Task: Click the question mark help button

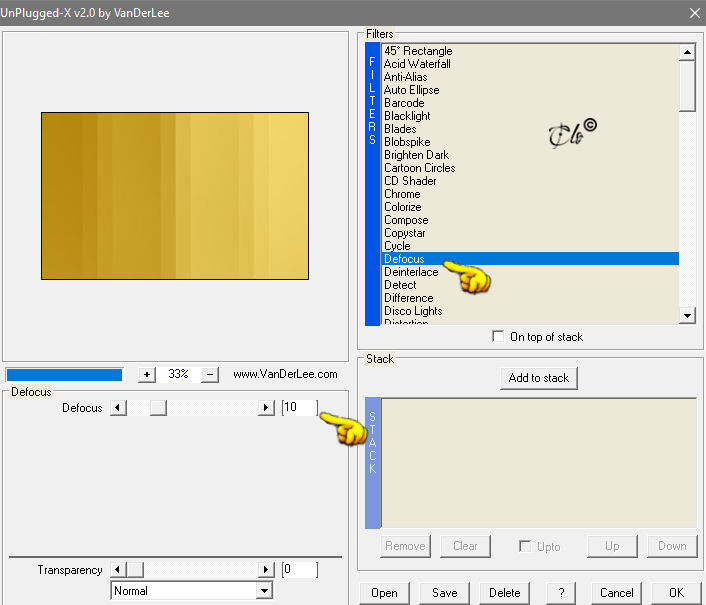Action: click(561, 593)
